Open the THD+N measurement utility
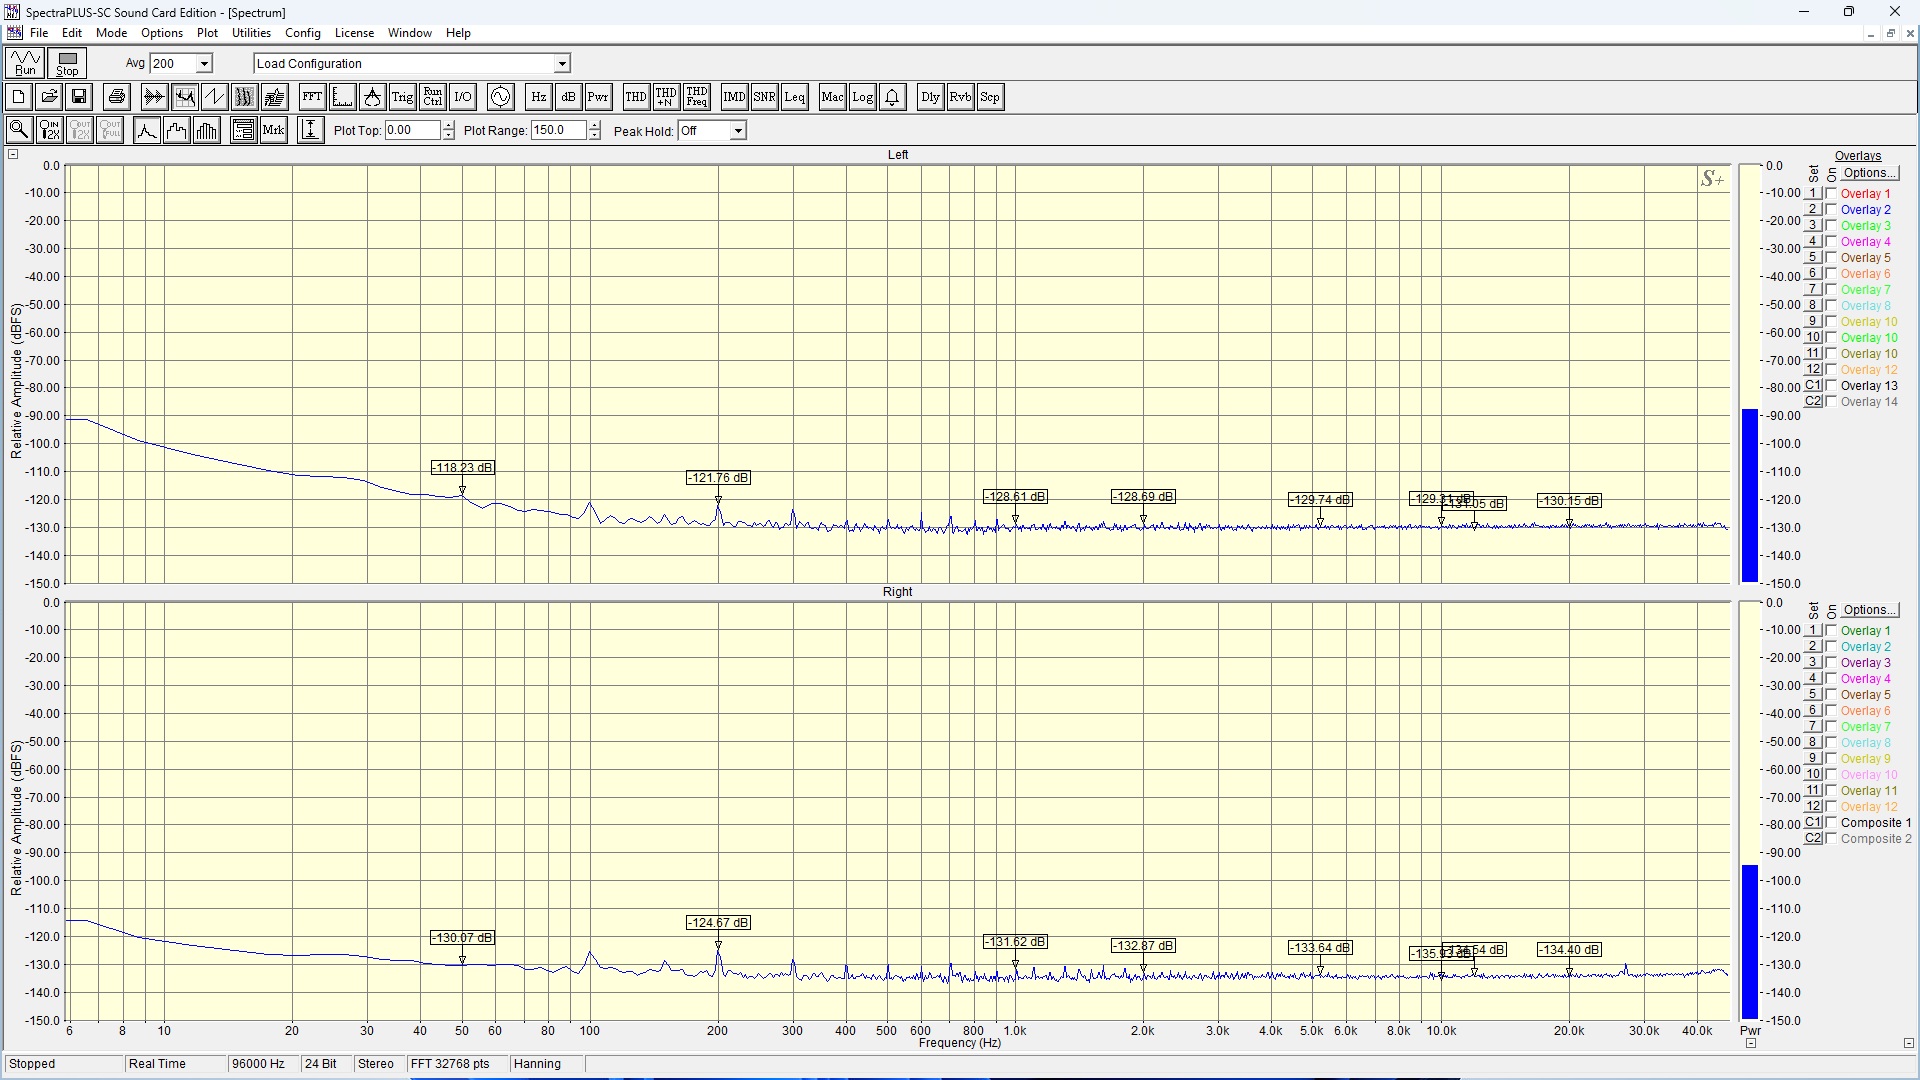Viewport: 1920px width, 1080px height. click(x=666, y=97)
